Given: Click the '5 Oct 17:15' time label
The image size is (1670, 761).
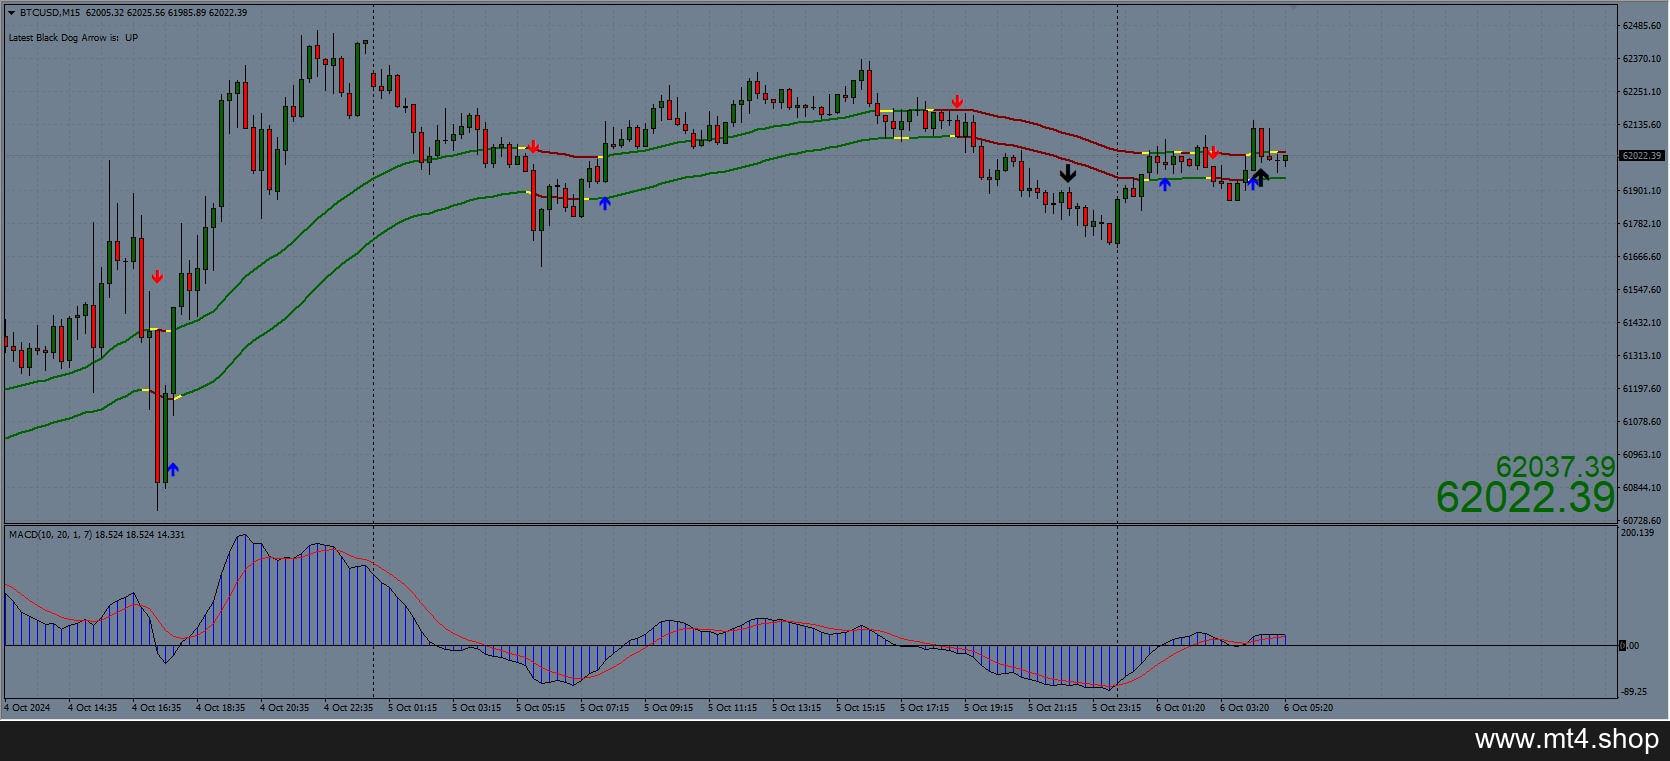Looking at the screenshot, I should [924, 708].
